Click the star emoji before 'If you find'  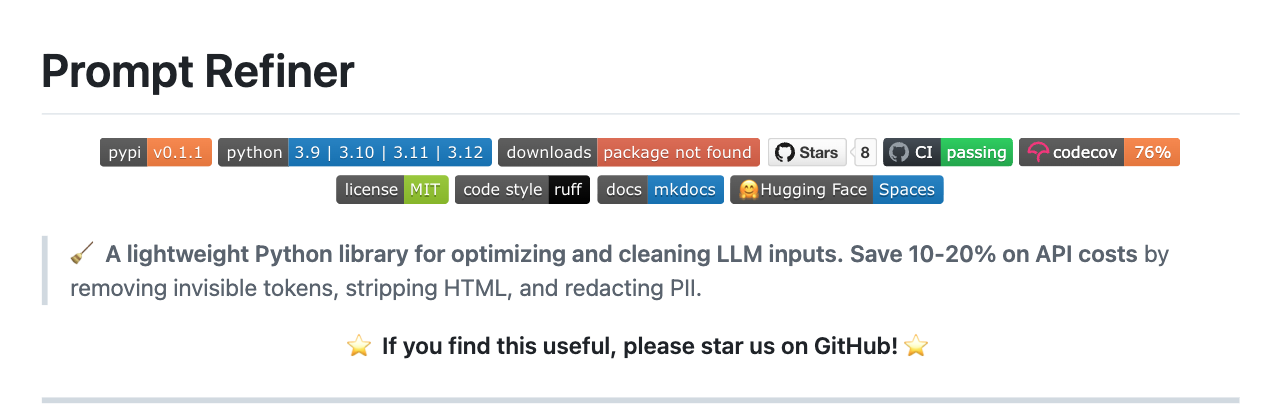[x=358, y=347]
